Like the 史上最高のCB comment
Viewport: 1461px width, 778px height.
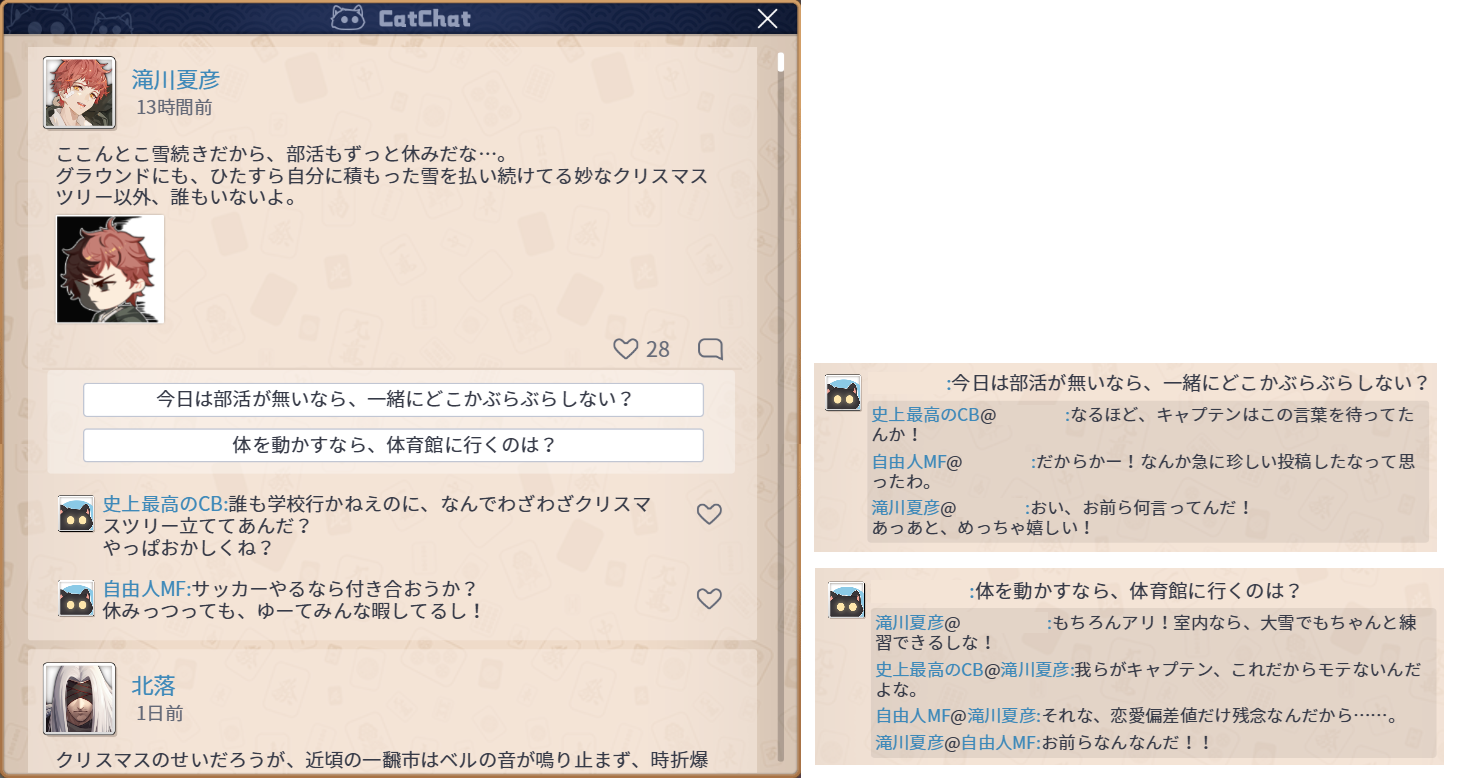[x=709, y=514]
